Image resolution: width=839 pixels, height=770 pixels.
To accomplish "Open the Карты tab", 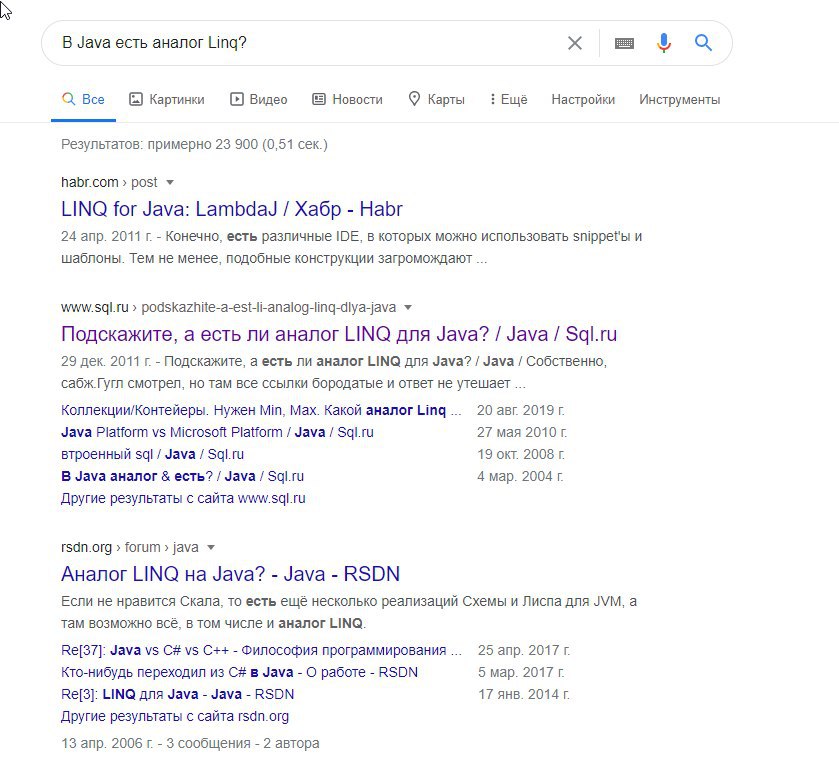I will click(437, 100).
